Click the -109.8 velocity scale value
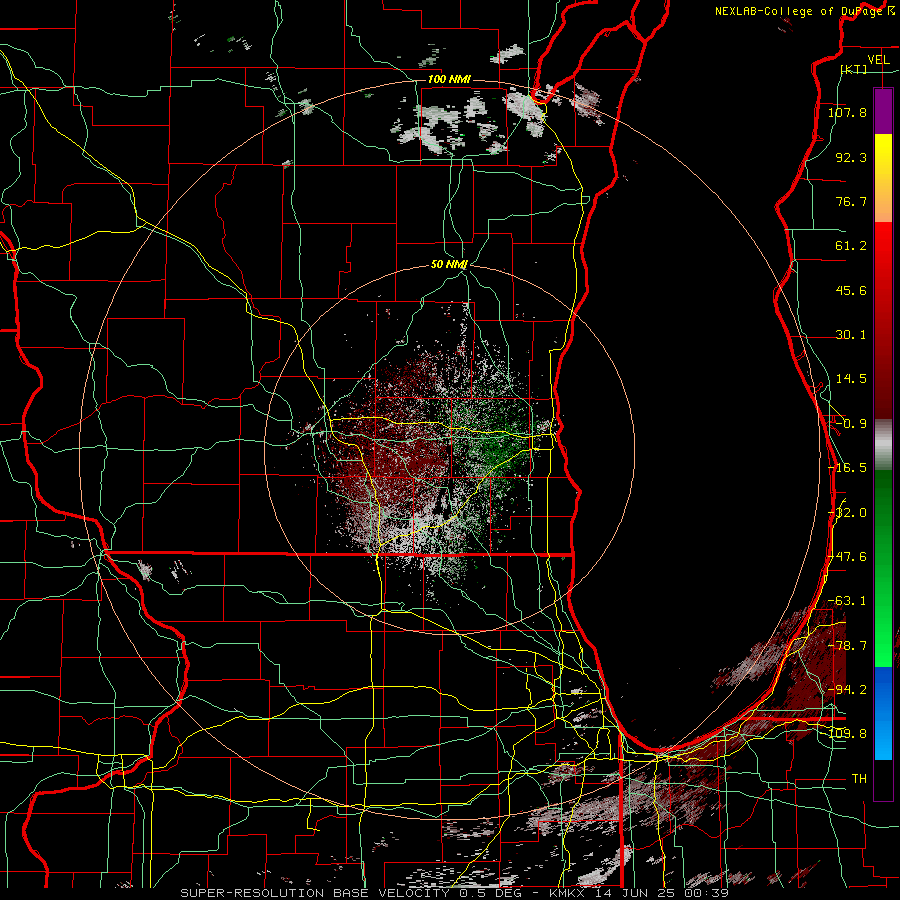 [x=847, y=734]
